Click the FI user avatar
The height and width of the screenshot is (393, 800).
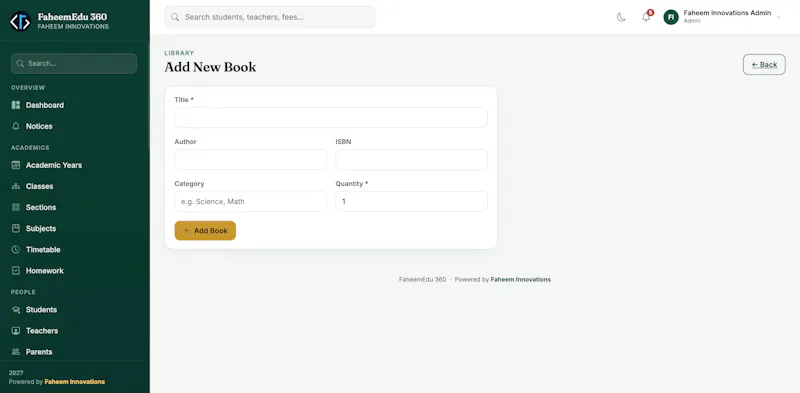[x=671, y=17]
